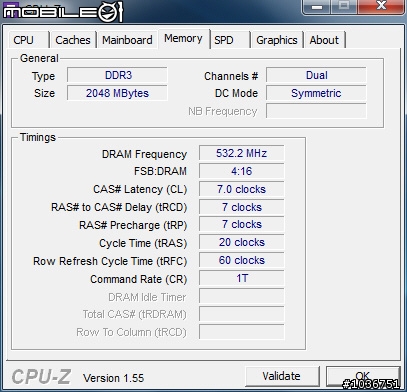
Task: Show the About tab
Action: click(324, 40)
